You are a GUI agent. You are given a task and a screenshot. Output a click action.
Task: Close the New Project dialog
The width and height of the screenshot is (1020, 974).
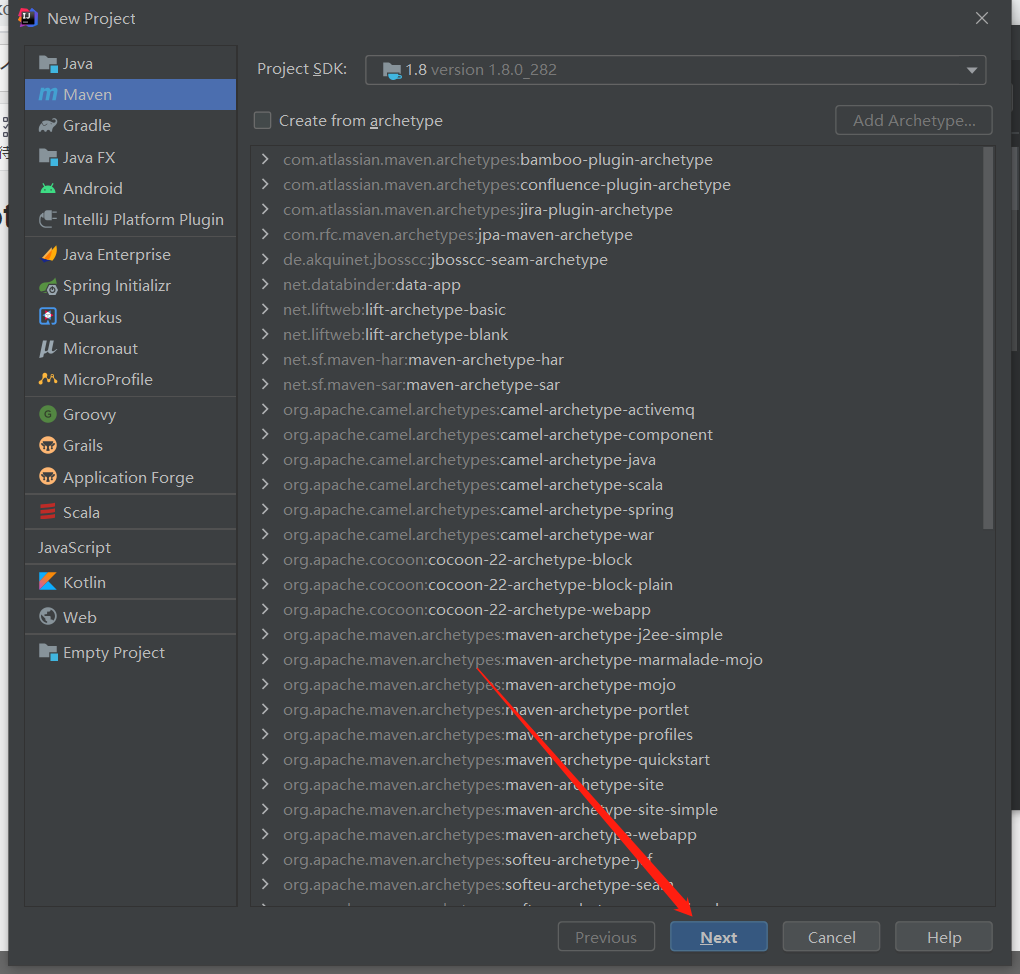pos(982,18)
